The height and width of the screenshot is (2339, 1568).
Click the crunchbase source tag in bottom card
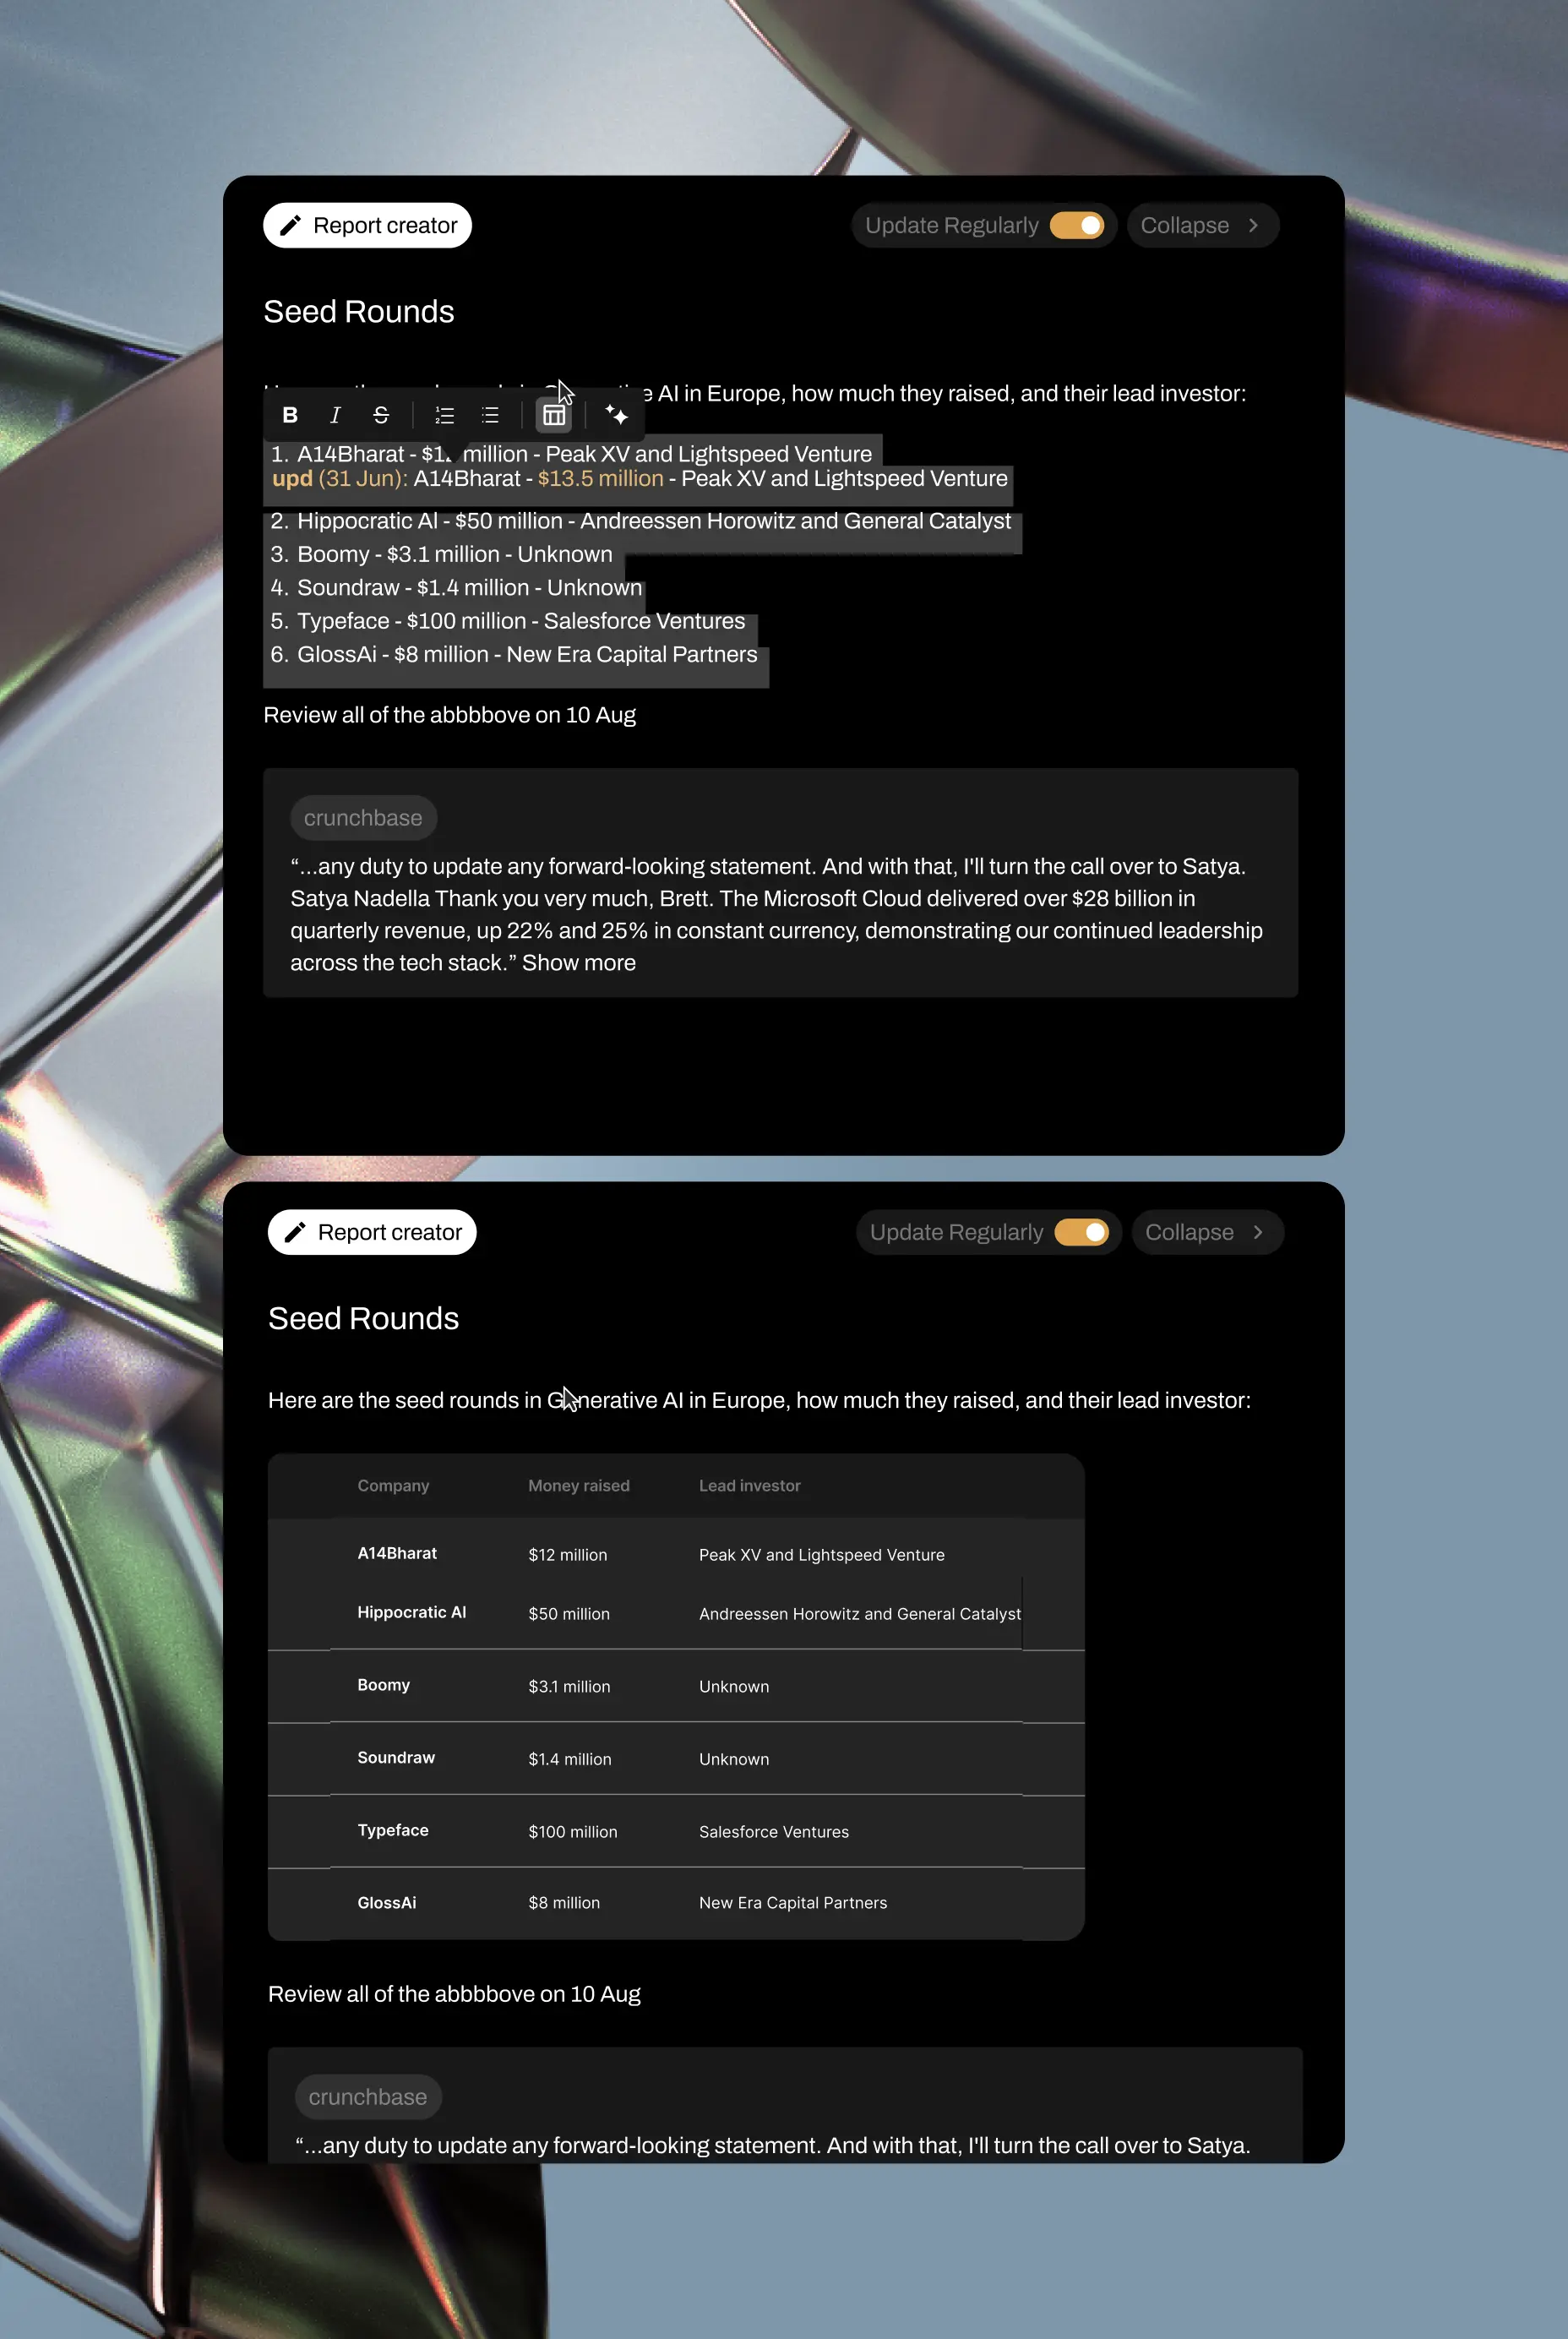tap(368, 2097)
